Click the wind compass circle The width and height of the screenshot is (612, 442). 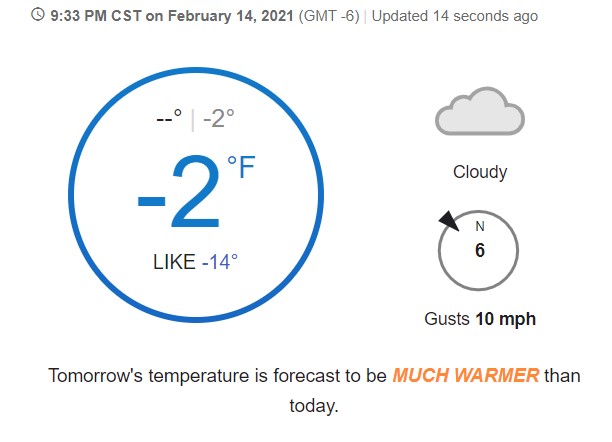tap(478, 250)
